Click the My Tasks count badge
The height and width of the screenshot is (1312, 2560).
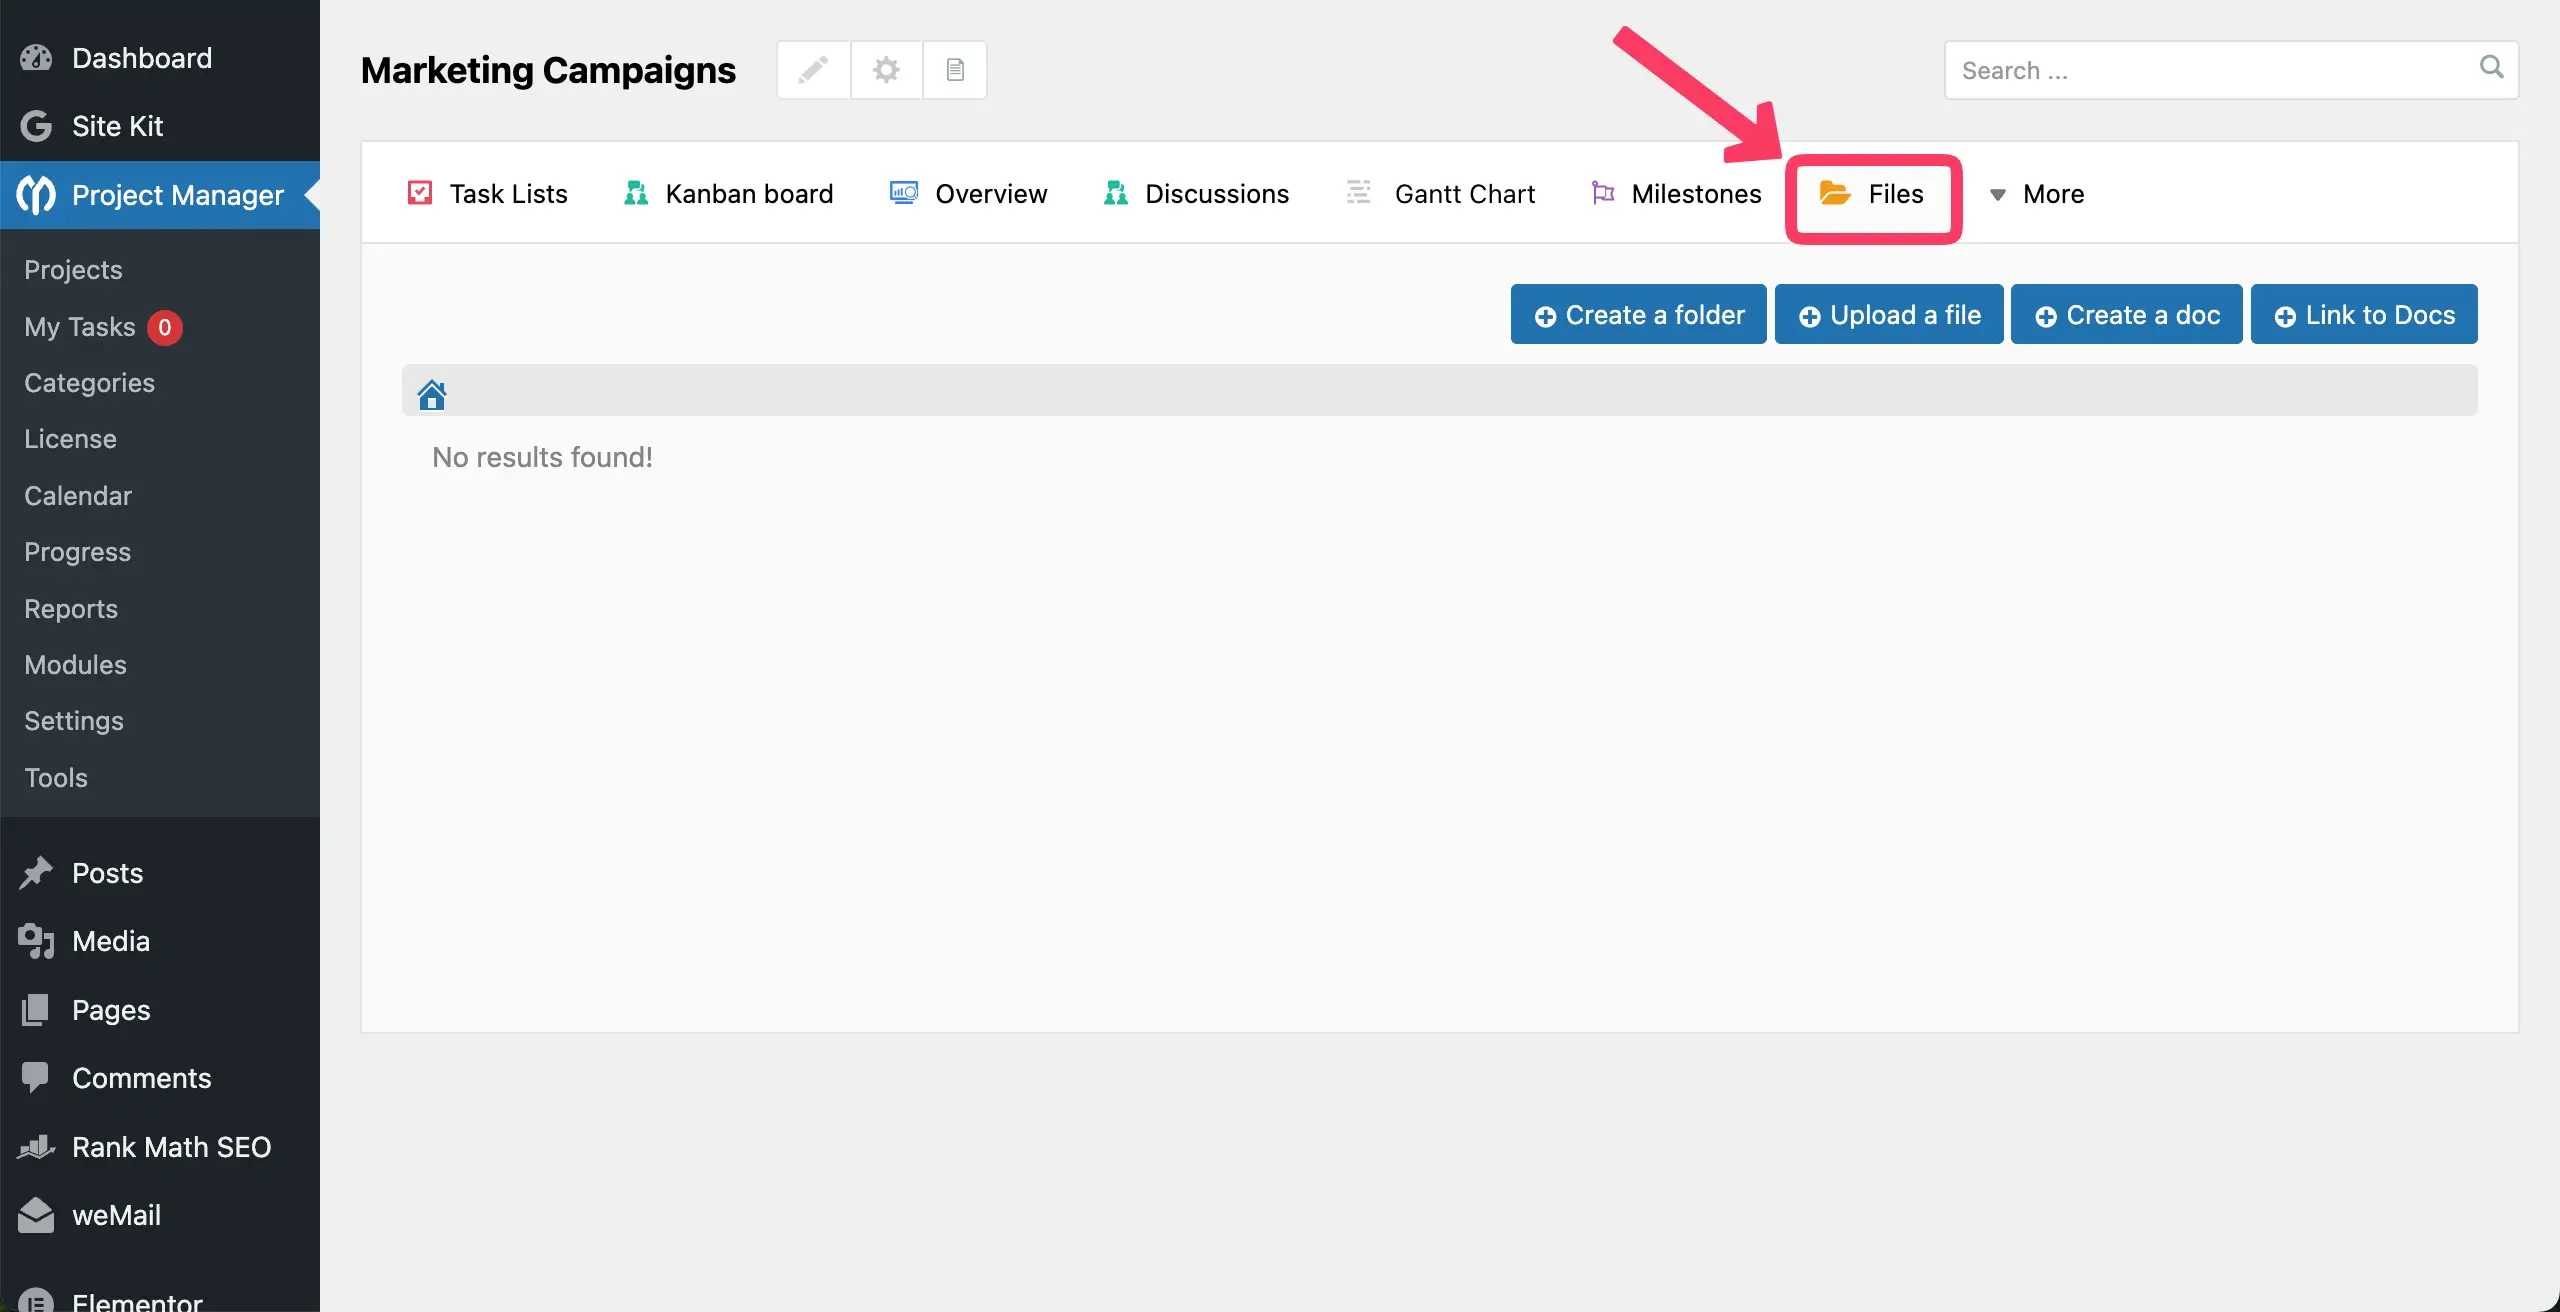pos(165,327)
